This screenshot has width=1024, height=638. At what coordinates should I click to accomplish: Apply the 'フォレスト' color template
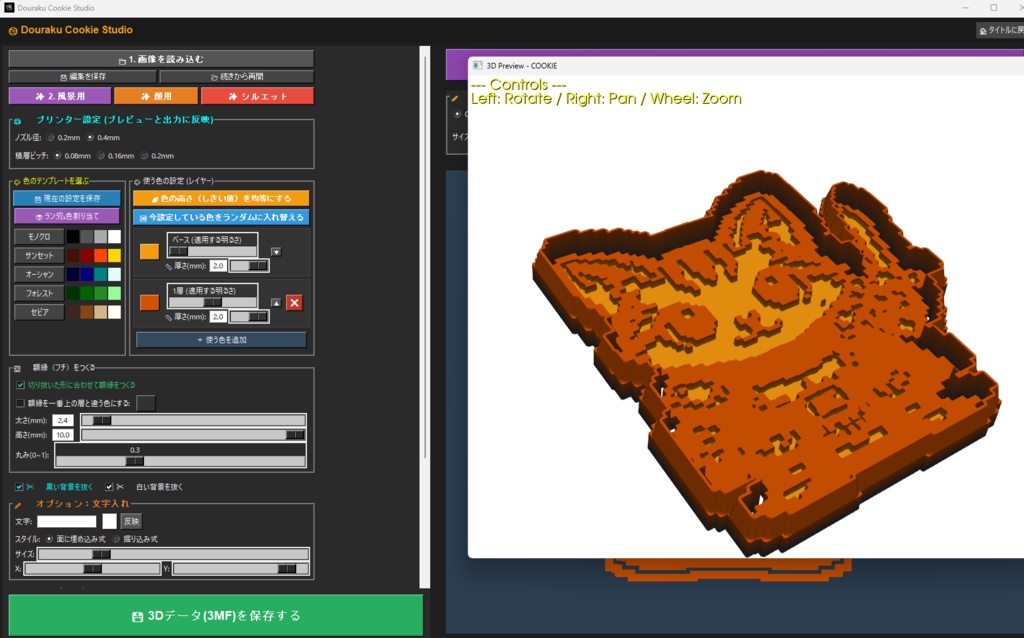pyautogui.click(x=39, y=293)
